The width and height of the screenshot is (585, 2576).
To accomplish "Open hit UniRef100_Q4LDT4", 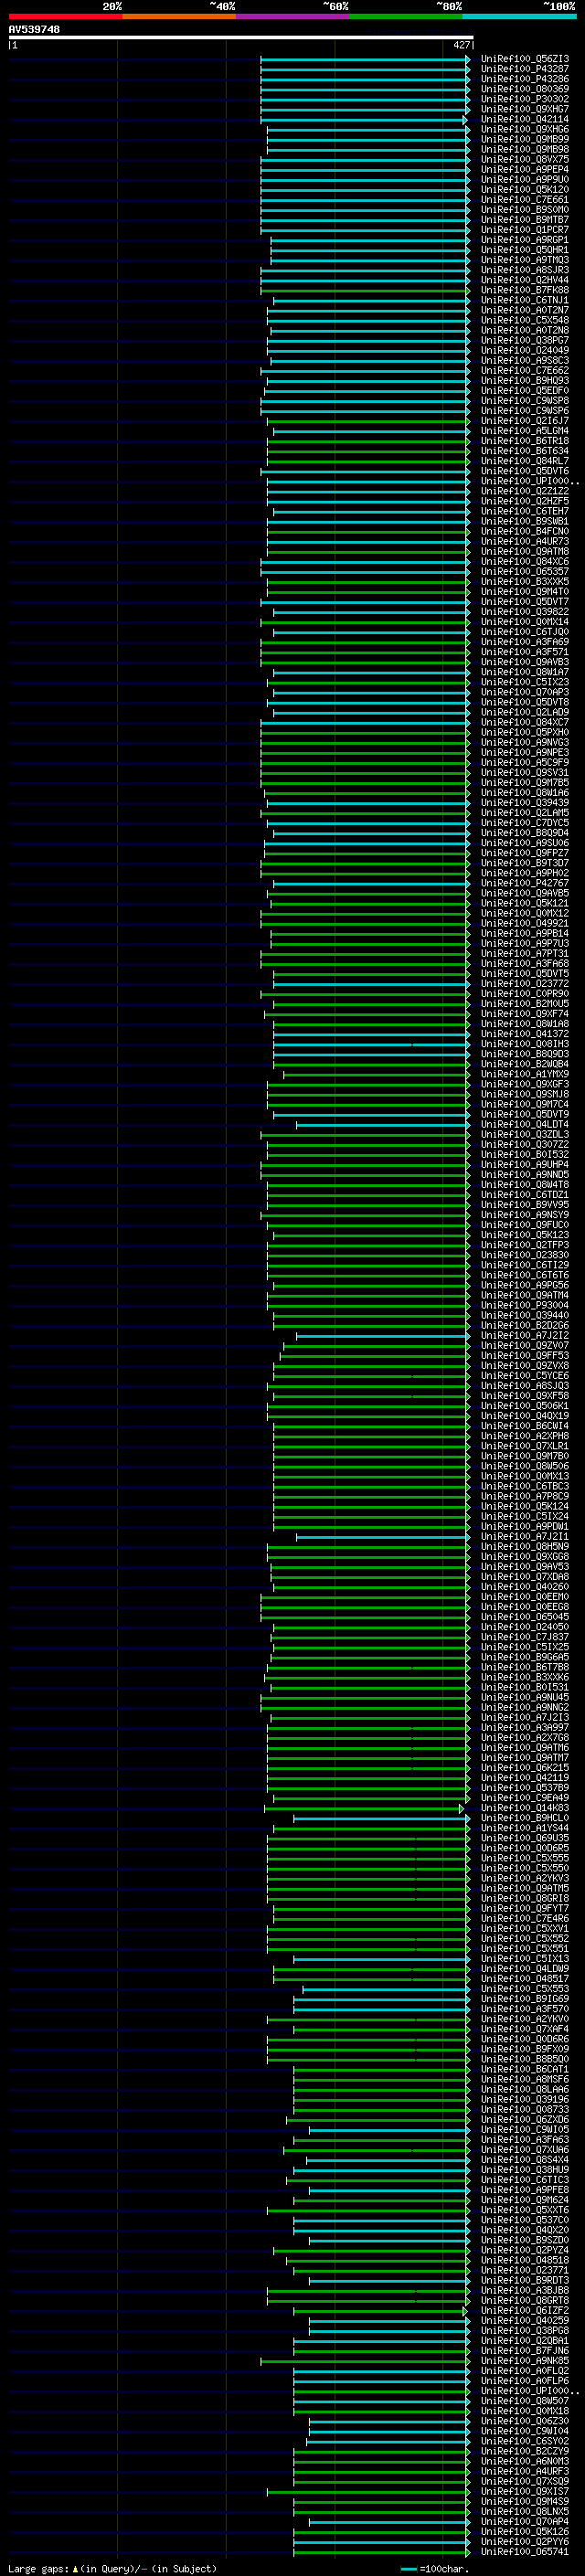I will [x=524, y=1125].
